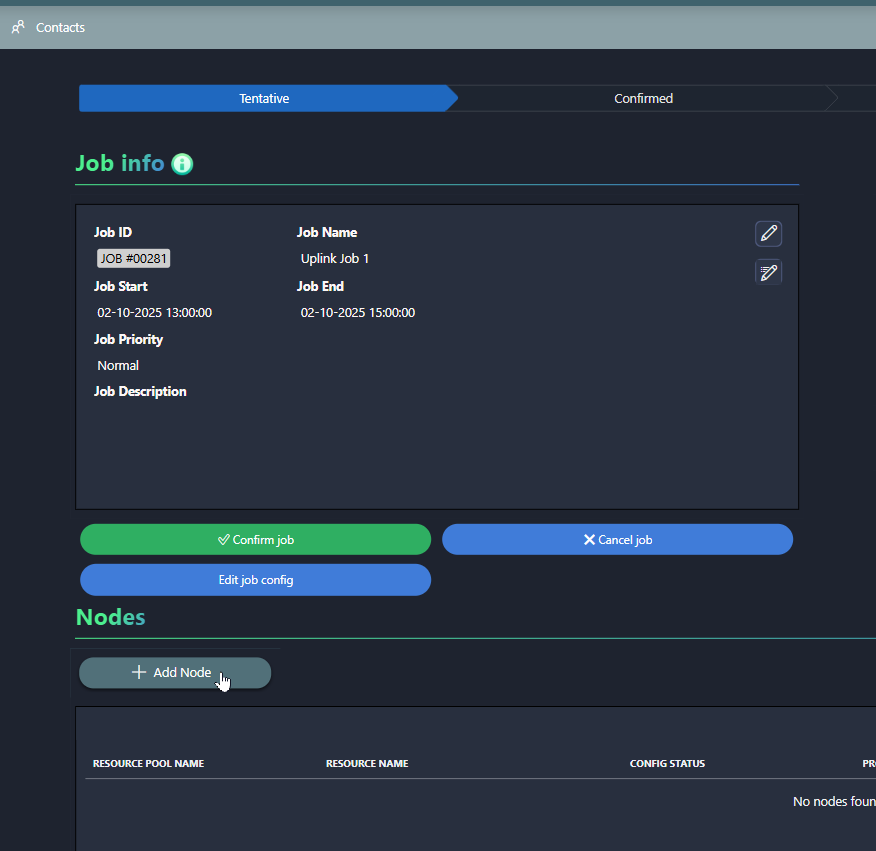Click the Job End date 02-10-2025 15:00:00
Viewport: 876px width, 851px height.
click(x=358, y=312)
